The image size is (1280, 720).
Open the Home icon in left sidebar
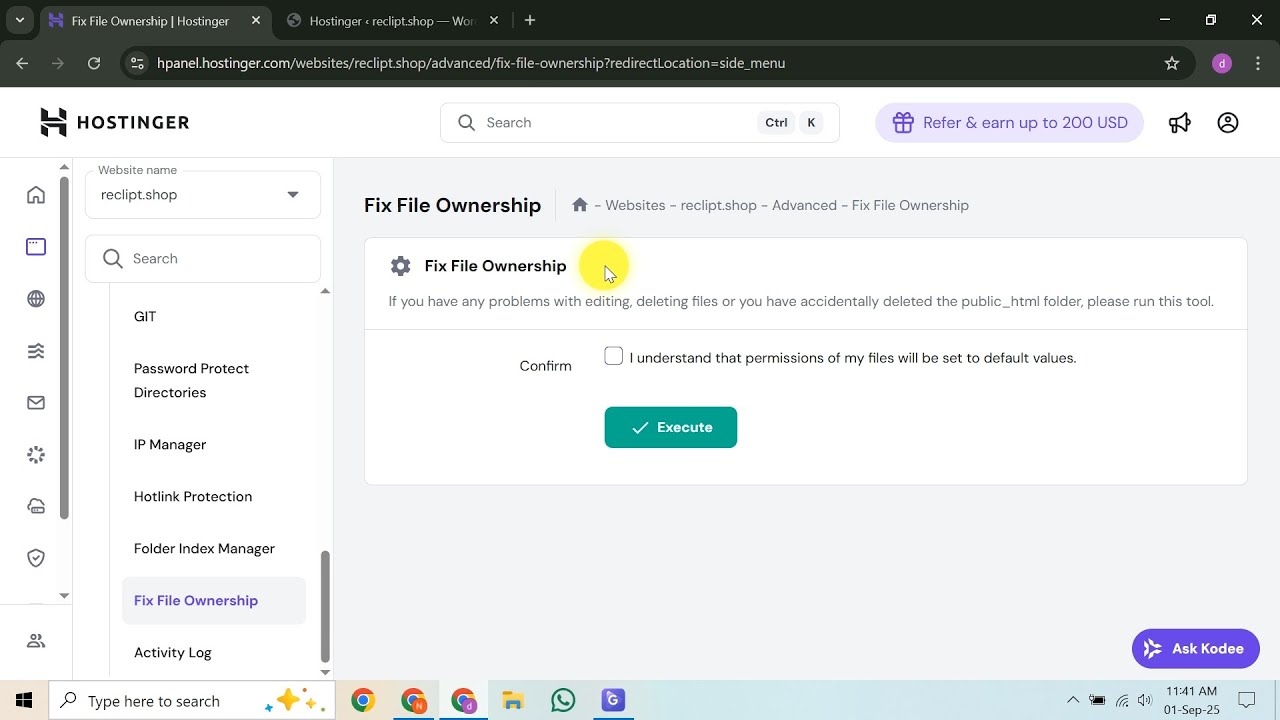coord(36,194)
